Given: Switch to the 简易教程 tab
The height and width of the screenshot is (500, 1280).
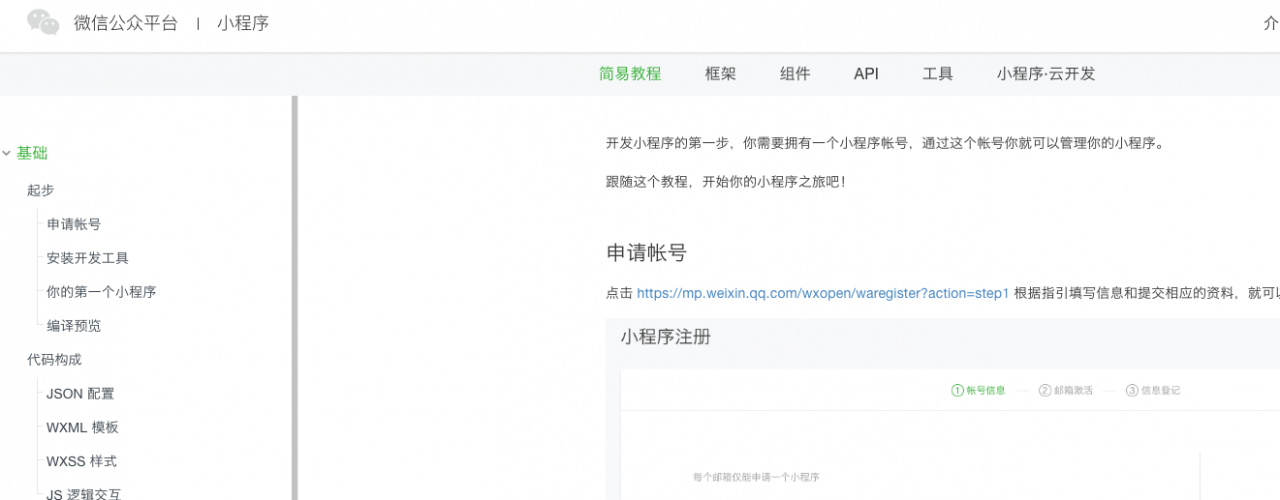Looking at the screenshot, I should pyautogui.click(x=630, y=74).
